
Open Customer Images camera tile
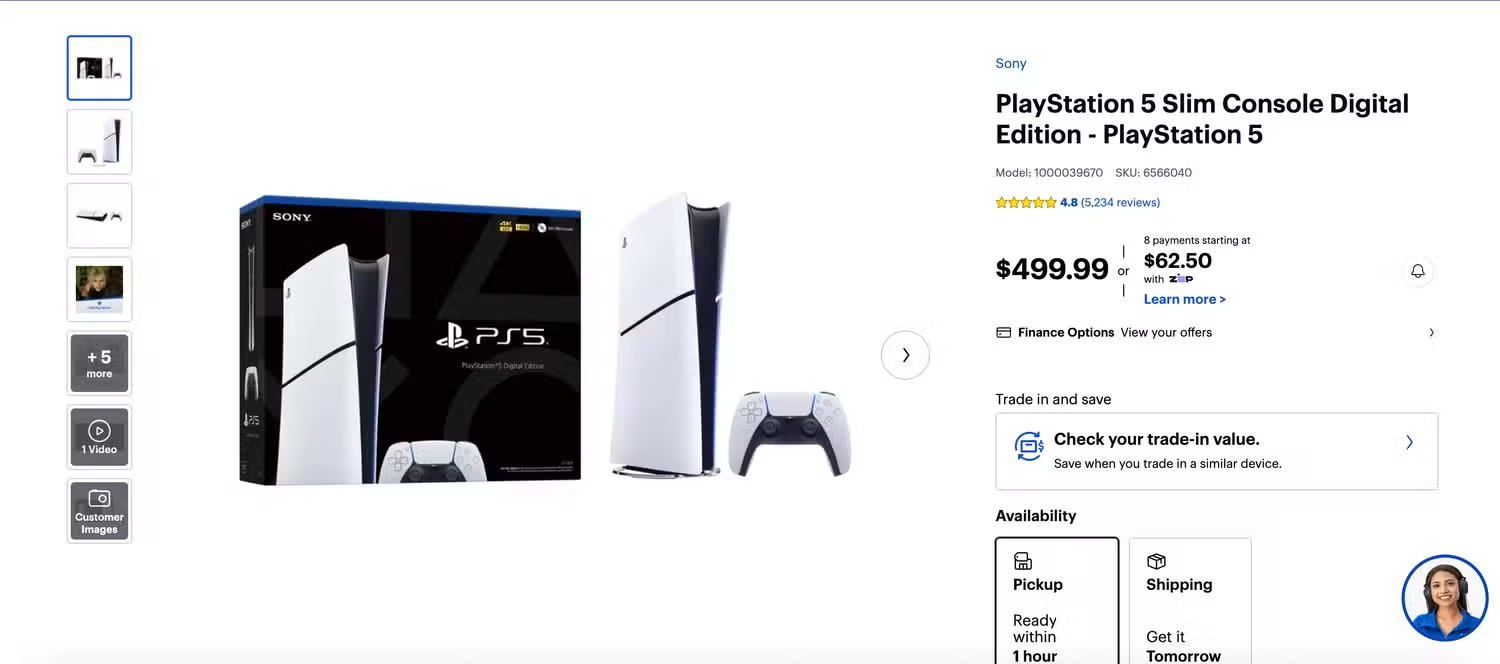click(99, 511)
